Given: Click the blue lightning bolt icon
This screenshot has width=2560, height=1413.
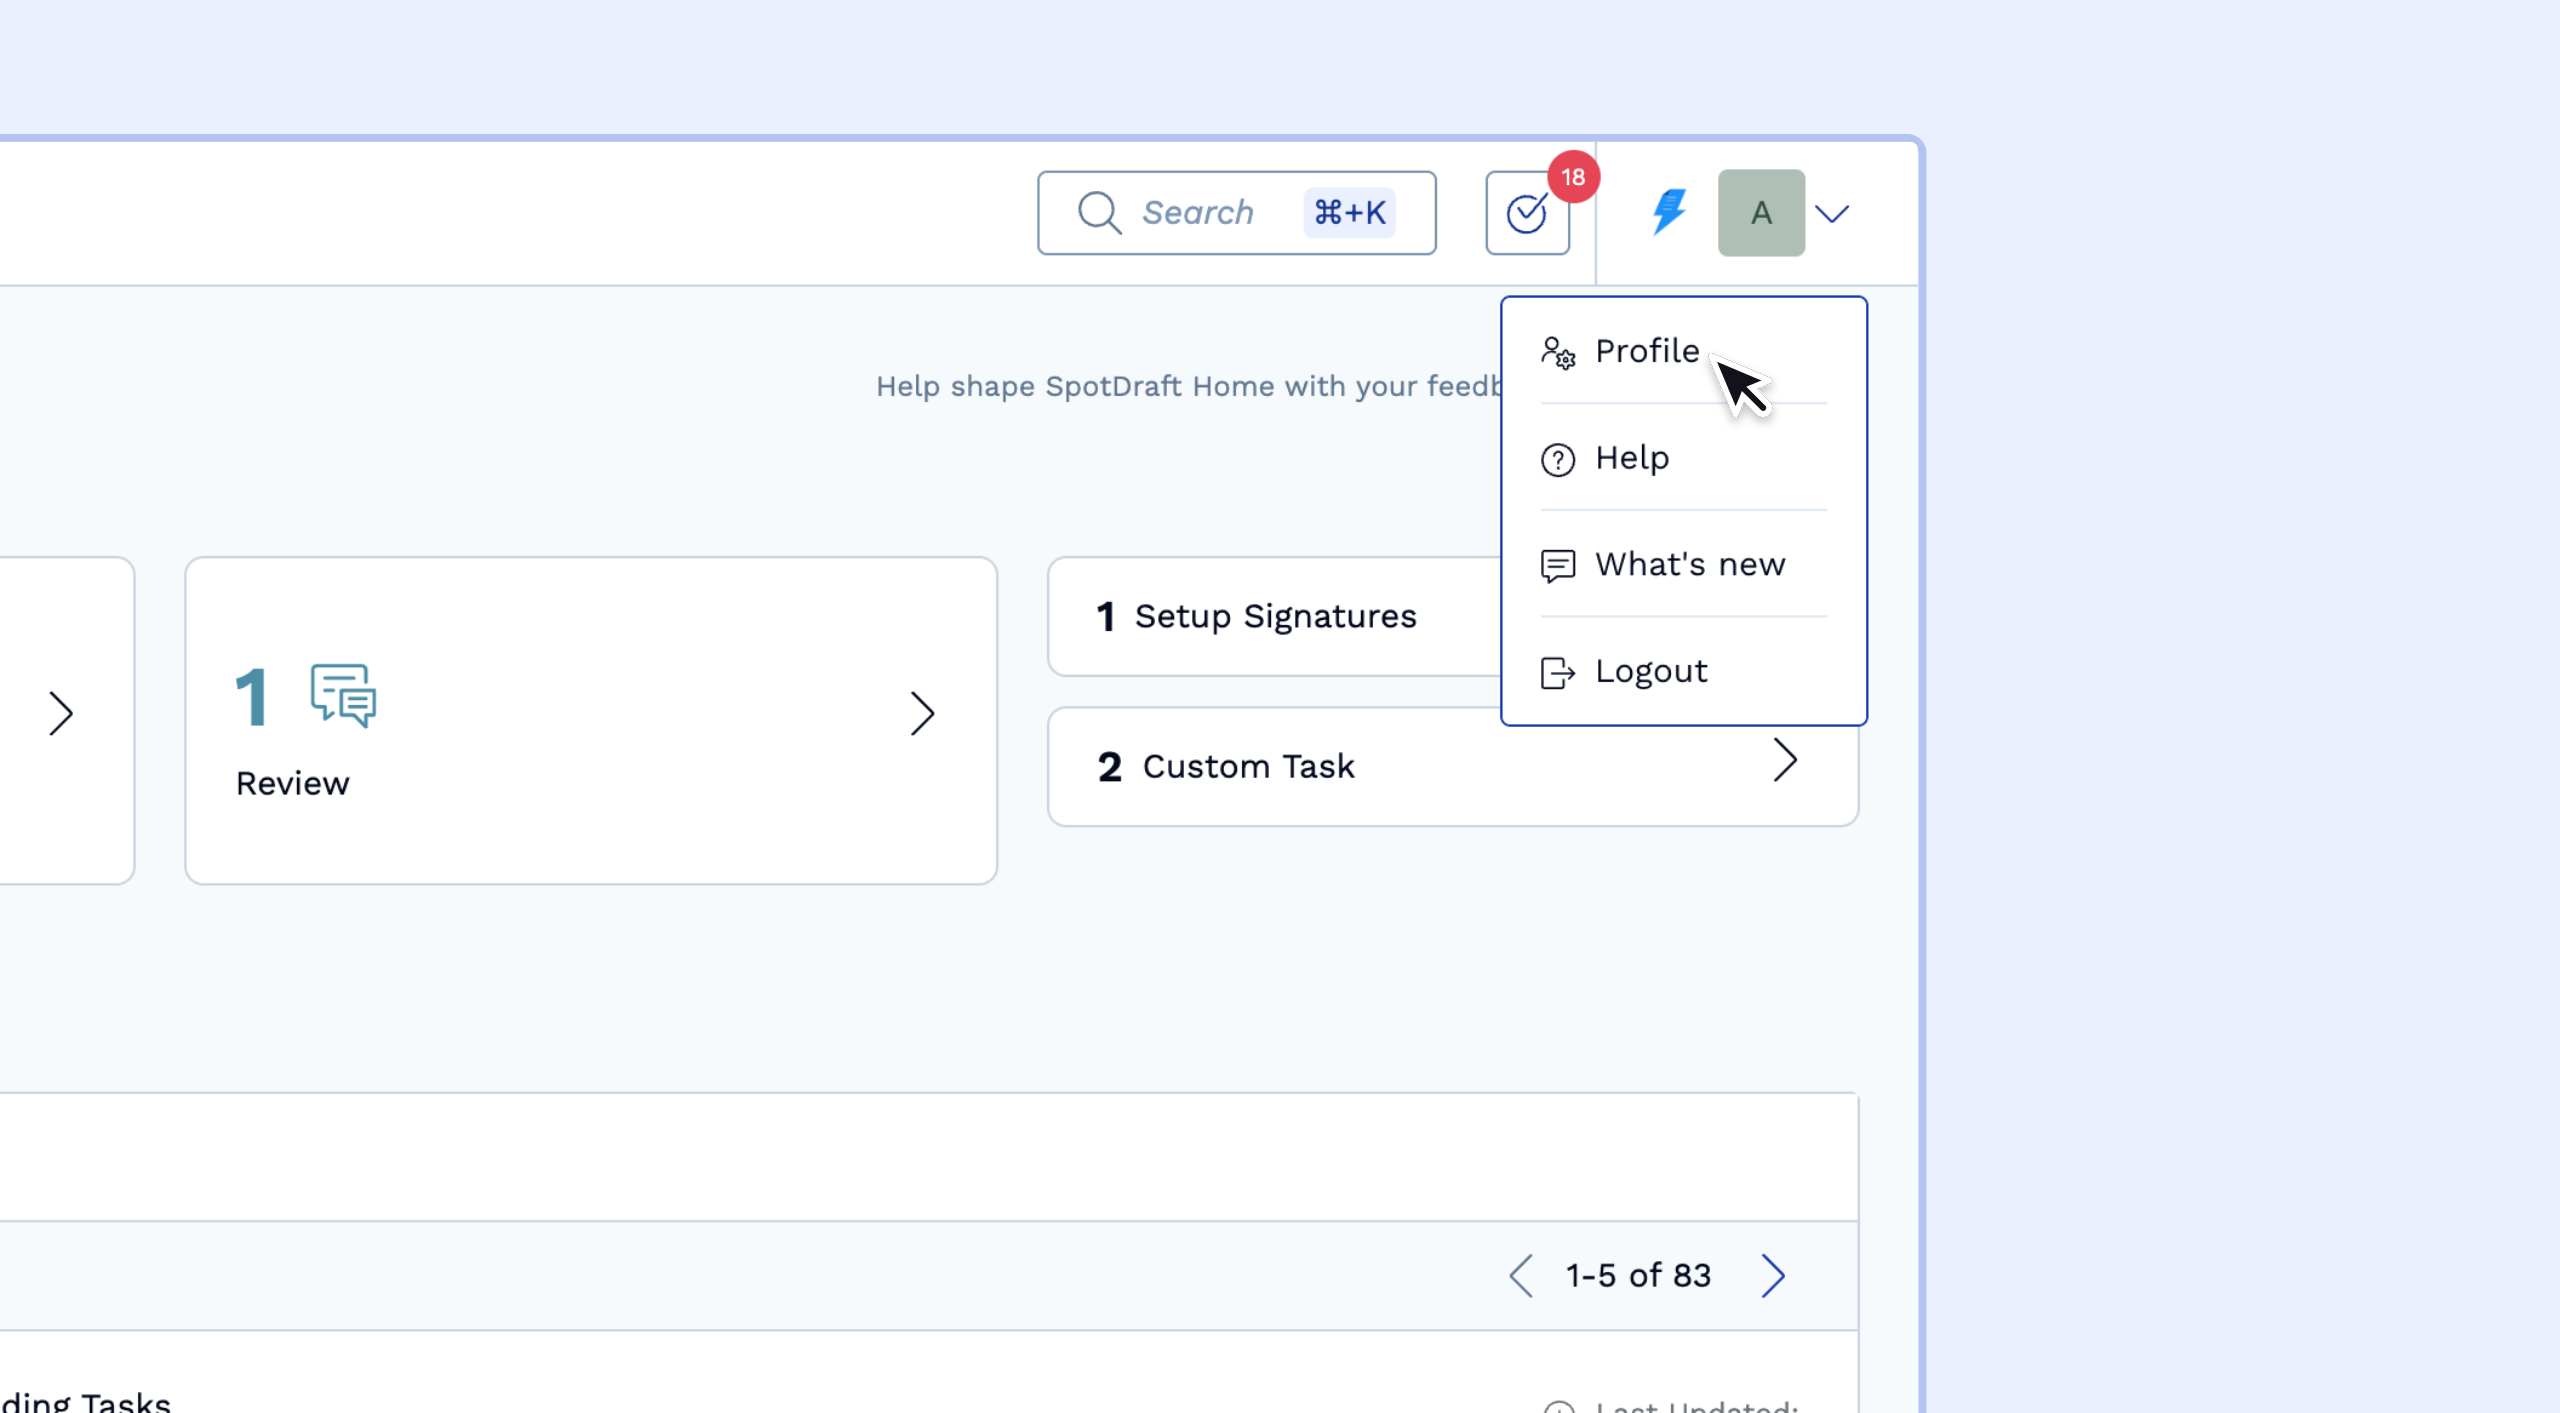Looking at the screenshot, I should (x=1668, y=212).
